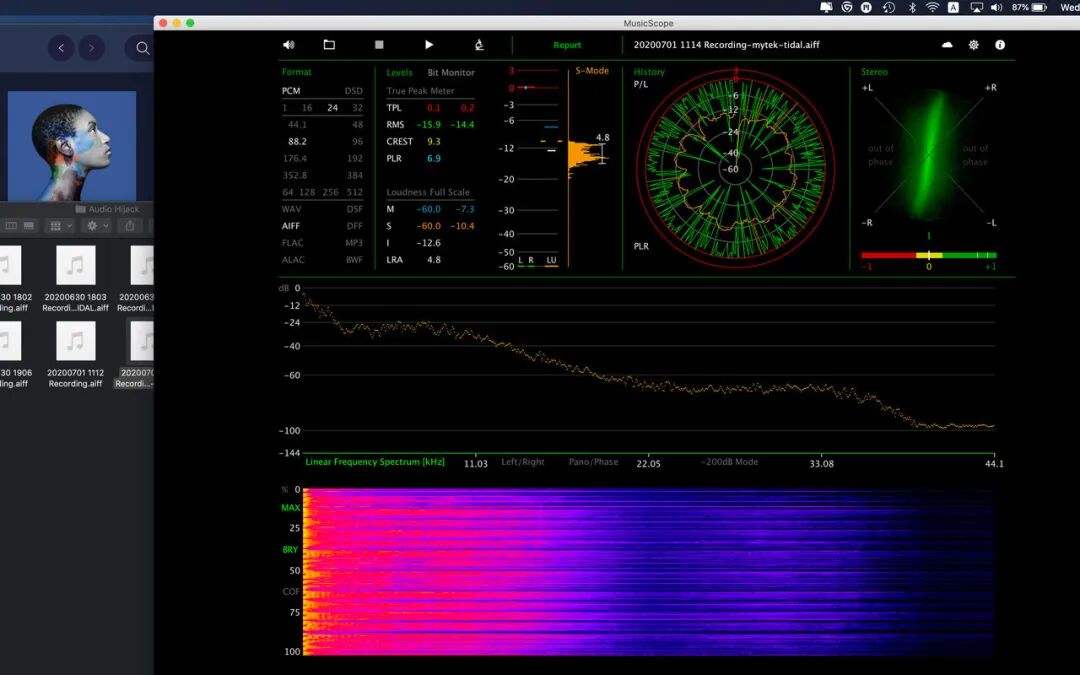Click the microscope analysis icon
The height and width of the screenshot is (675, 1080).
479,45
